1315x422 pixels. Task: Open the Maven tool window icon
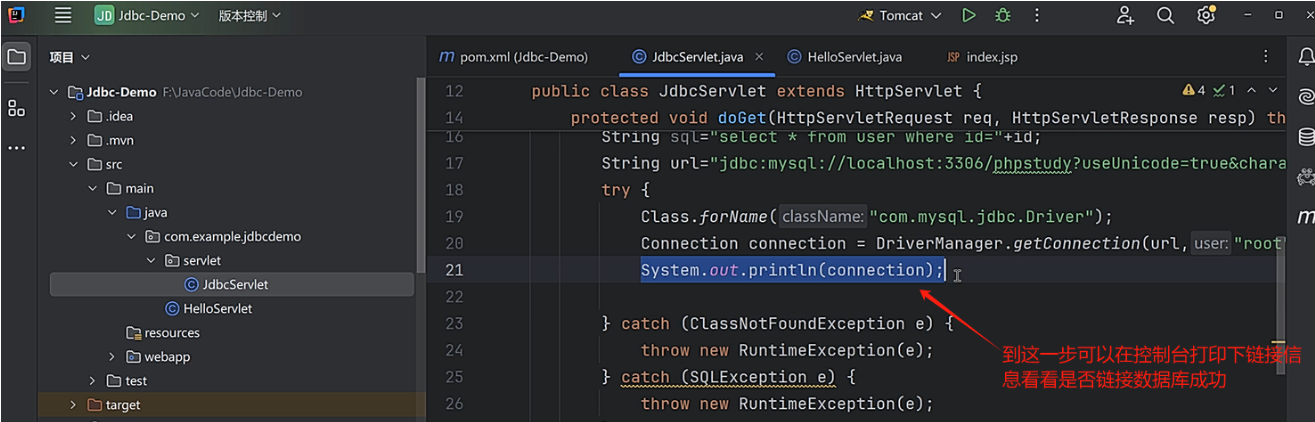click(x=1306, y=216)
